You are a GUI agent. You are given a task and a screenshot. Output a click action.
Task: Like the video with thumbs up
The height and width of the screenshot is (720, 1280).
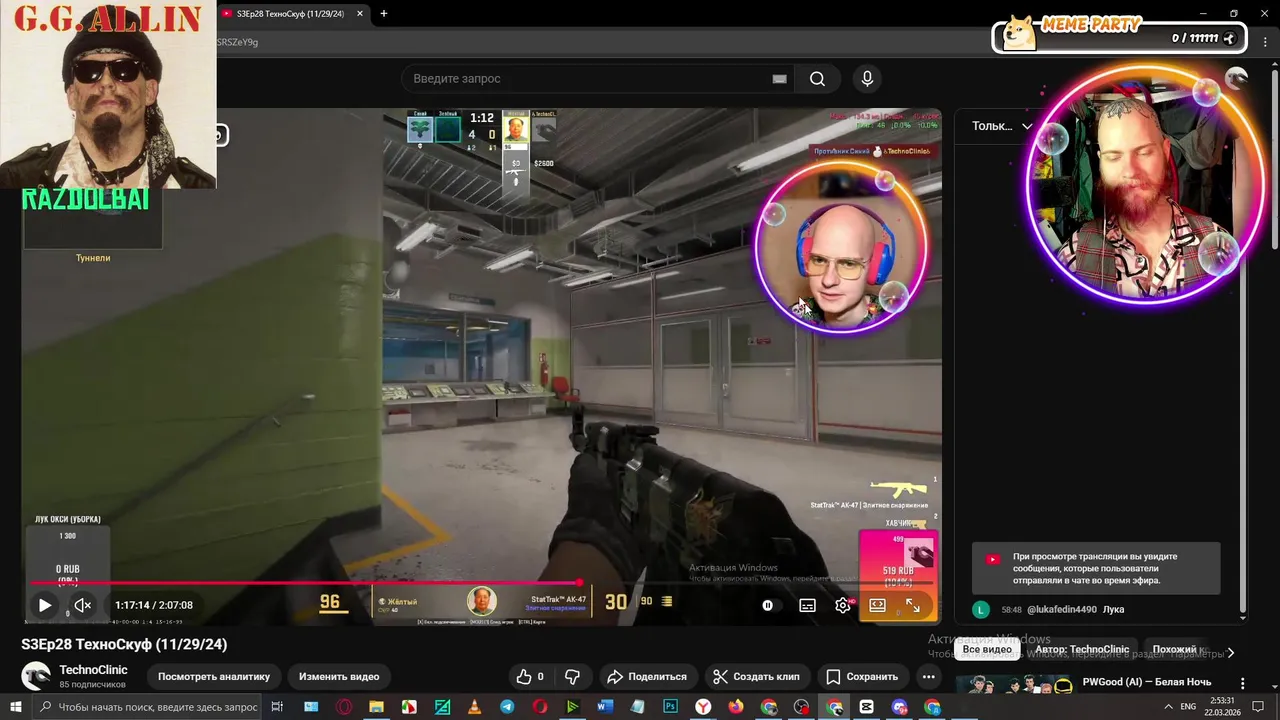pos(530,677)
